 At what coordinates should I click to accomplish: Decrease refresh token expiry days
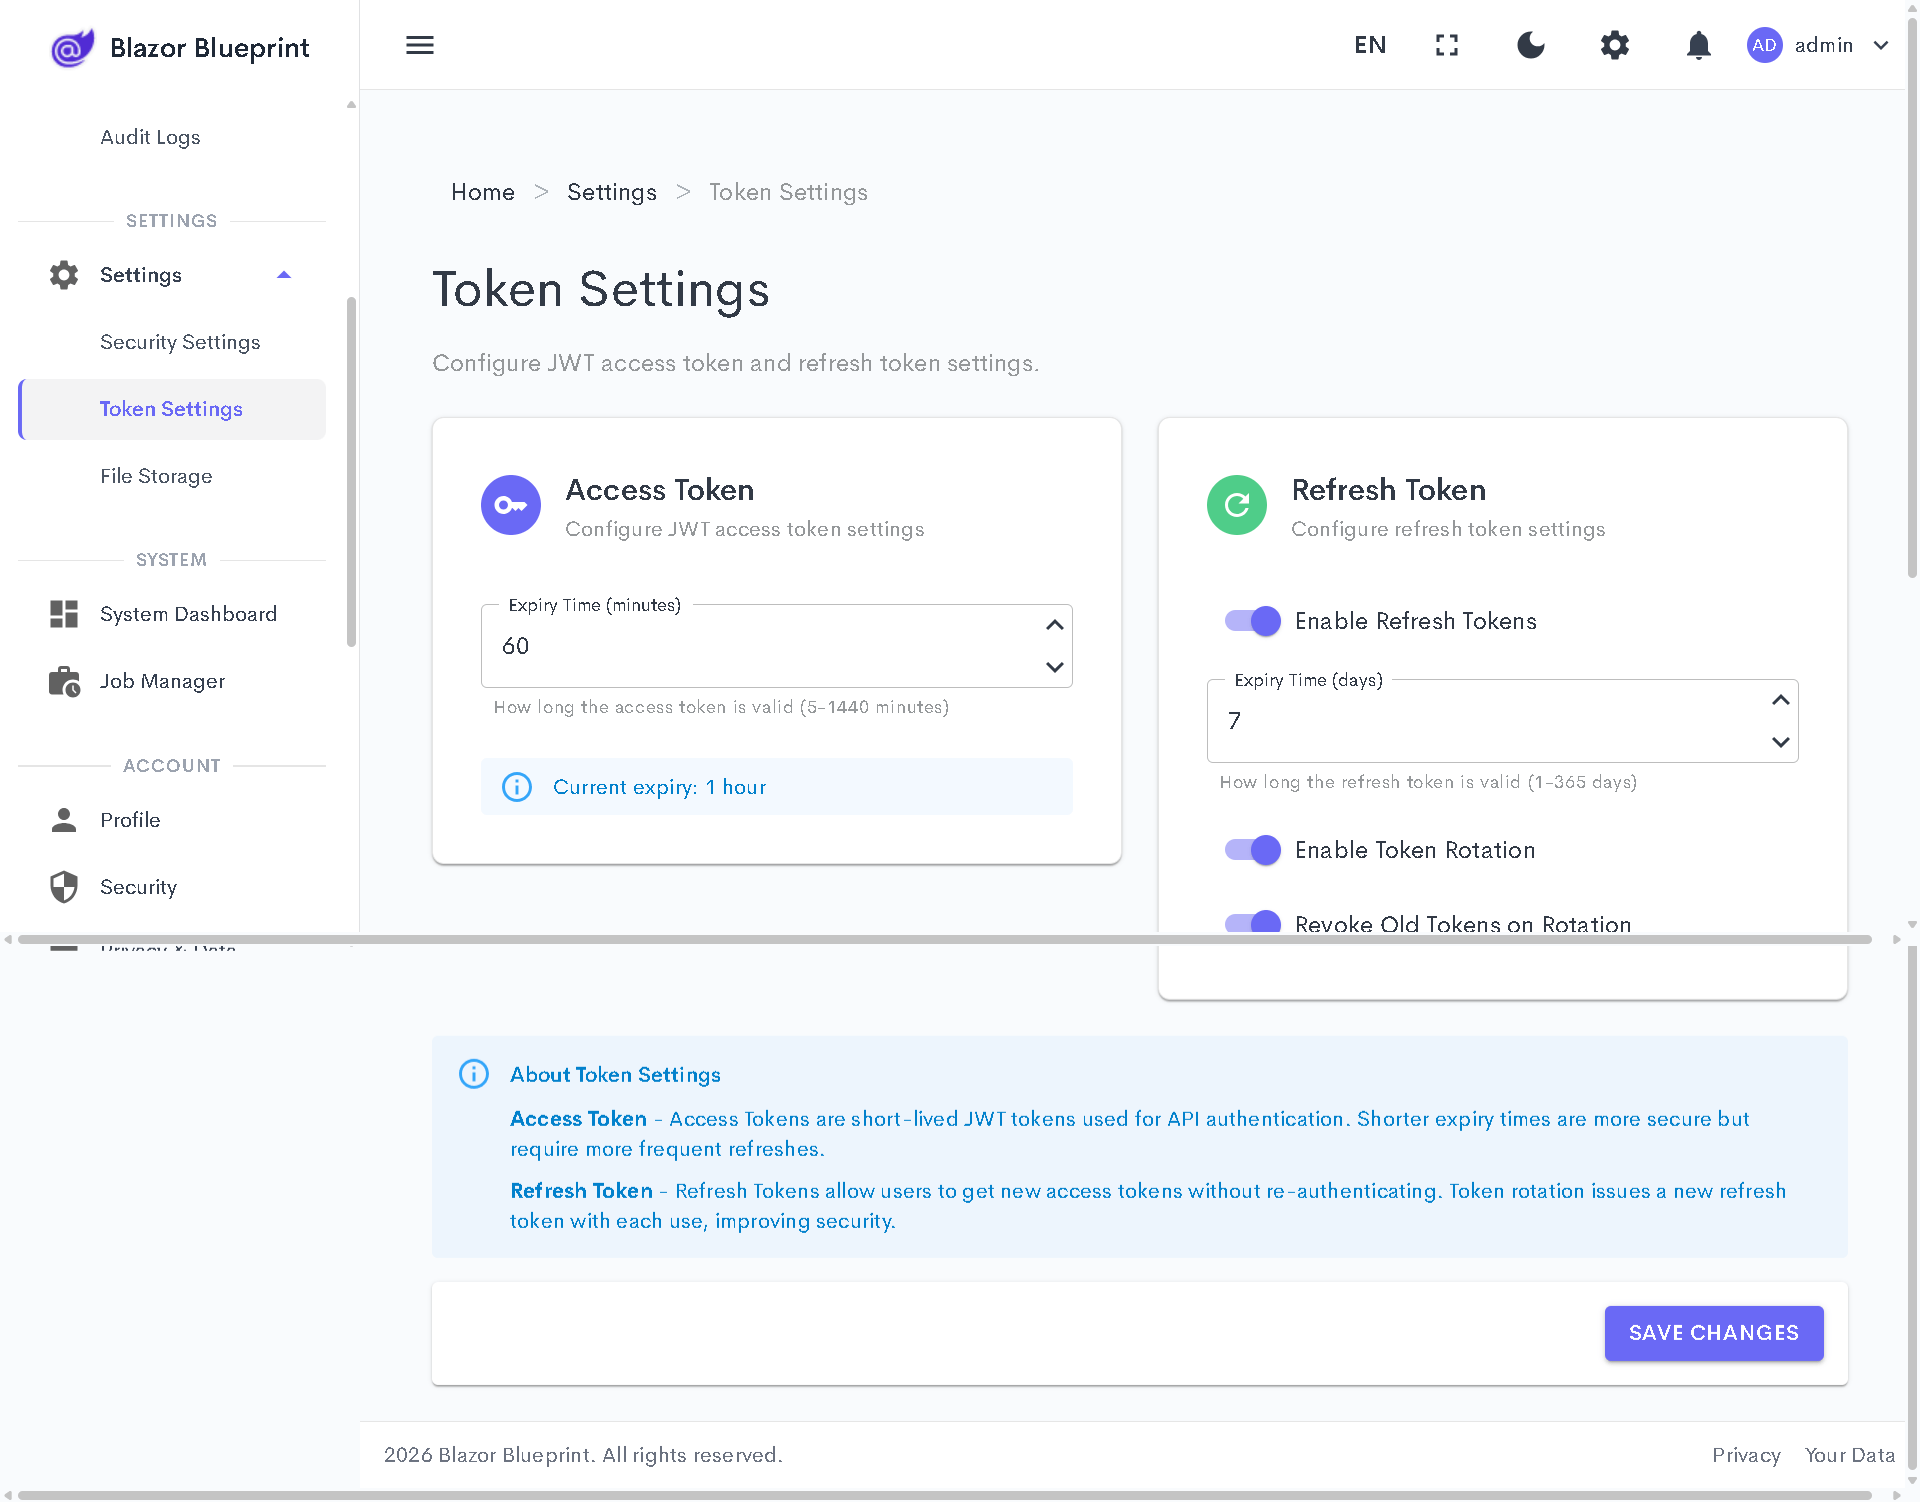pos(1780,742)
